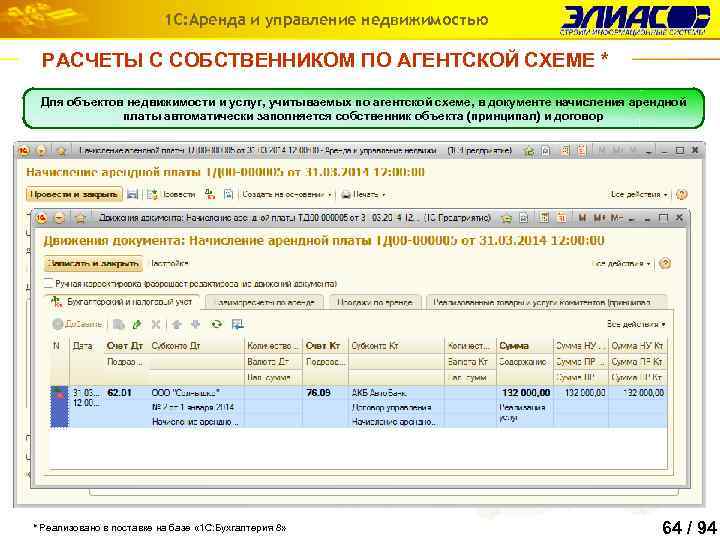Screen dimensions: 720x540
Task: Click the Счет Дт column header
Action: pos(124,346)
